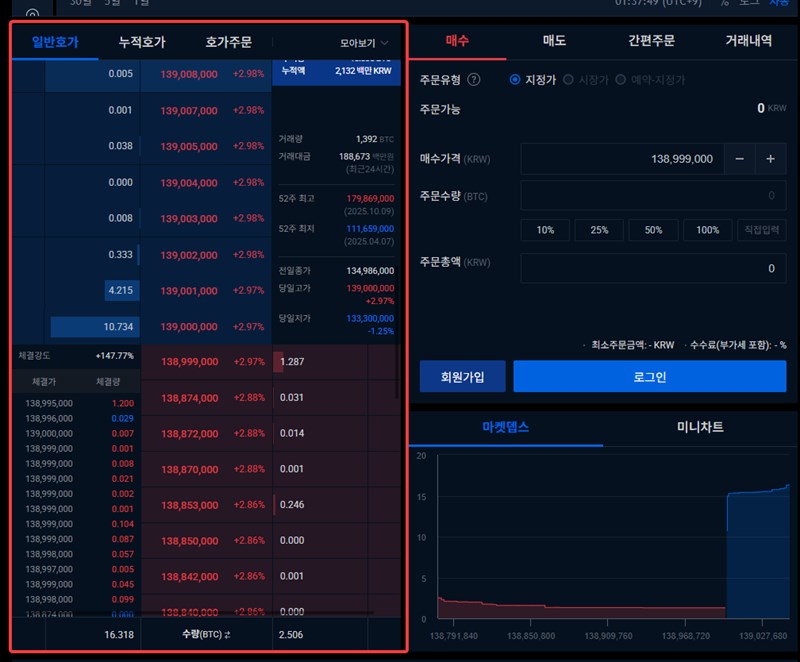Screen dimensions: 800x662
Task: Click the 로그인 button
Action: tap(649, 377)
